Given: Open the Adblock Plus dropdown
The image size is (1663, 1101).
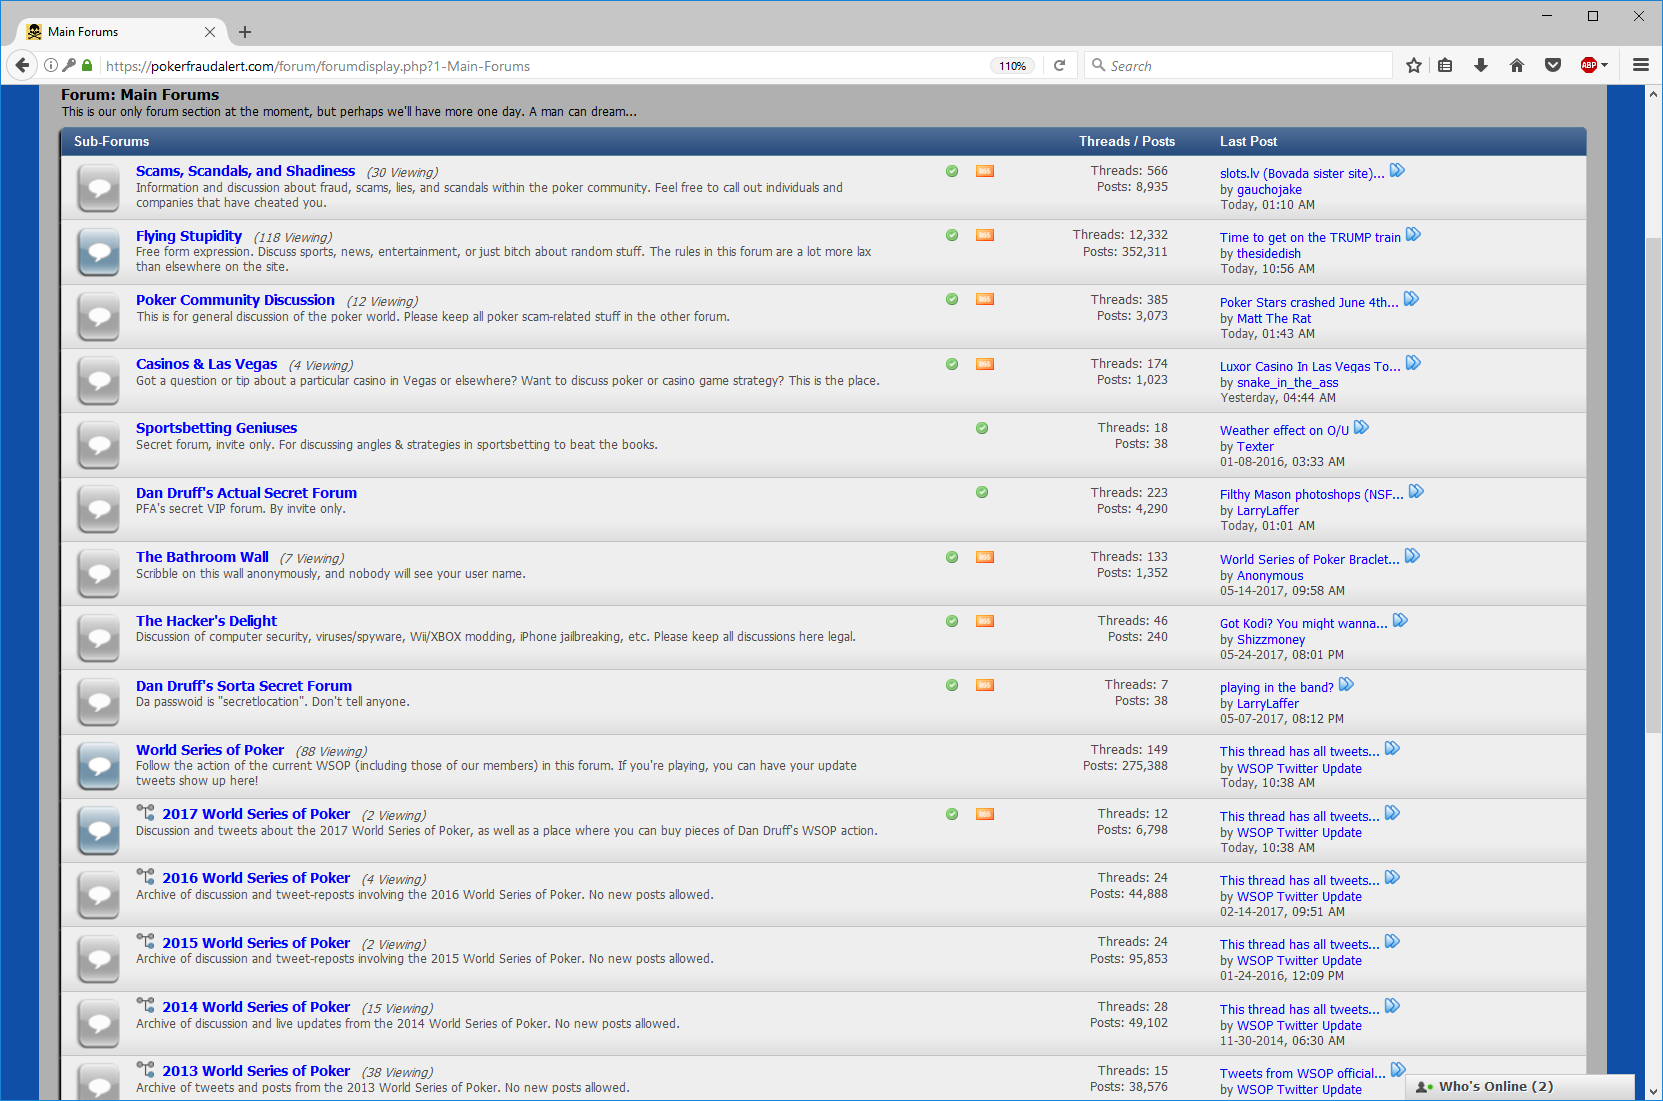Looking at the screenshot, I should tap(1594, 66).
